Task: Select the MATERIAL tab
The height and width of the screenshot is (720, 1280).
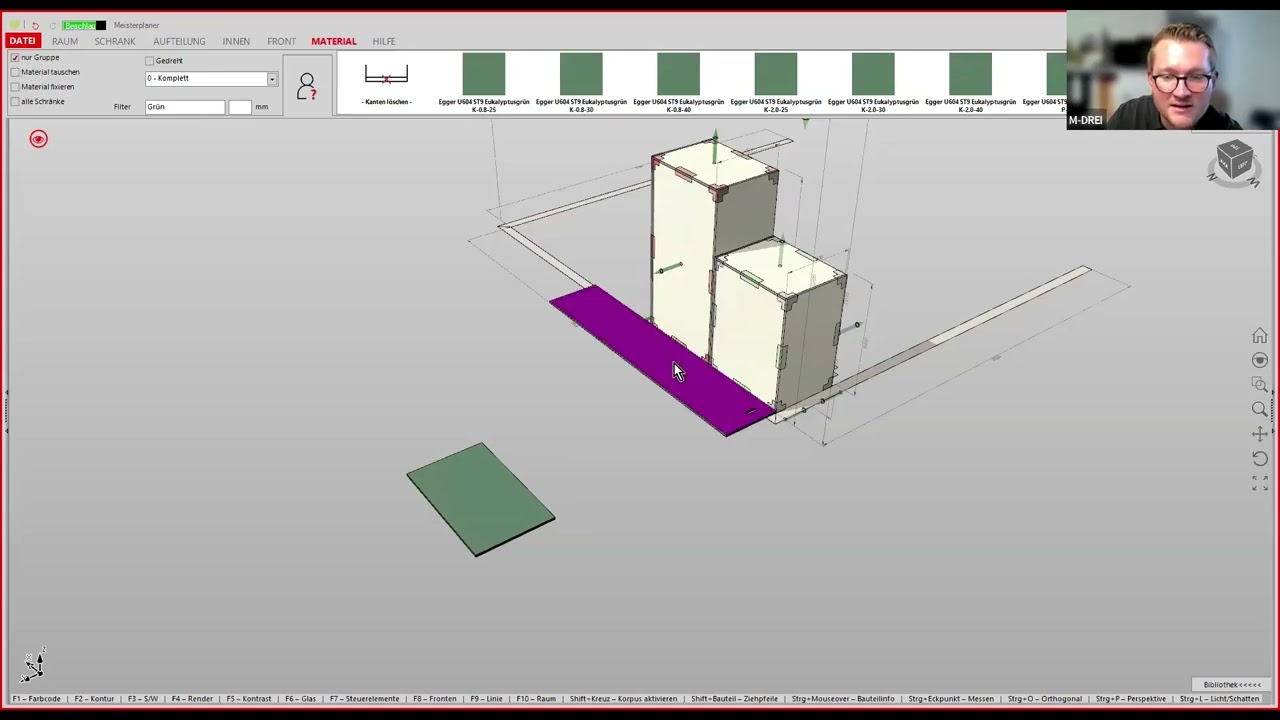Action: pos(334,41)
